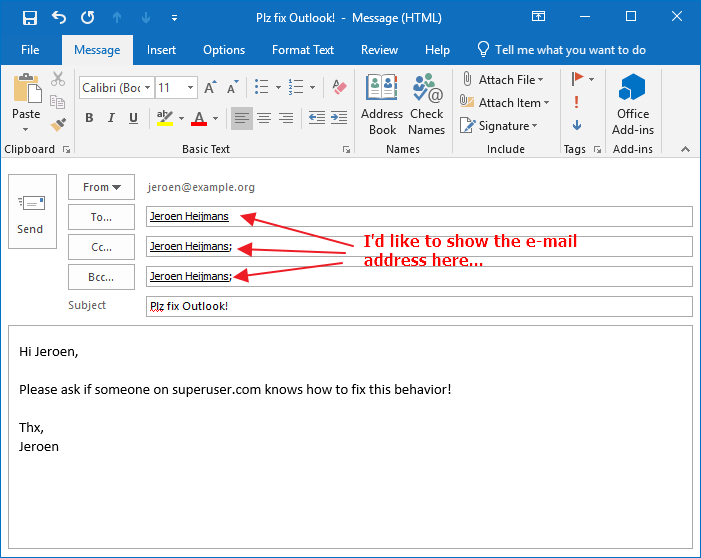This screenshot has width=701, height=558.
Task: Open Customize Quick Access Toolbar dropdown
Action: coord(174,18)
